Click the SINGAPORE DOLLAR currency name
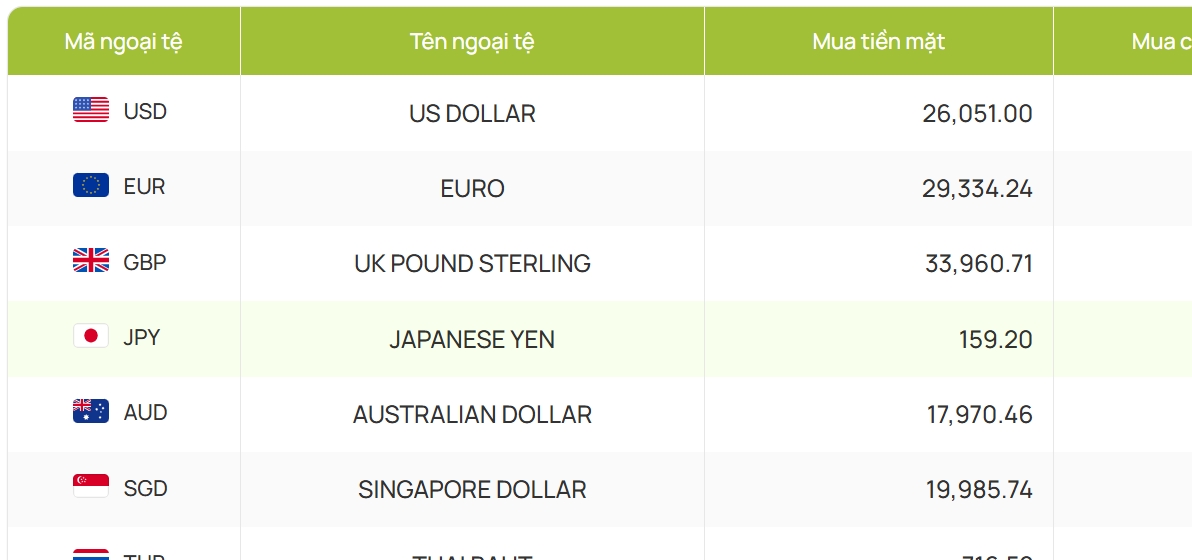1192x560 pixels. click(x=472, y=490)
